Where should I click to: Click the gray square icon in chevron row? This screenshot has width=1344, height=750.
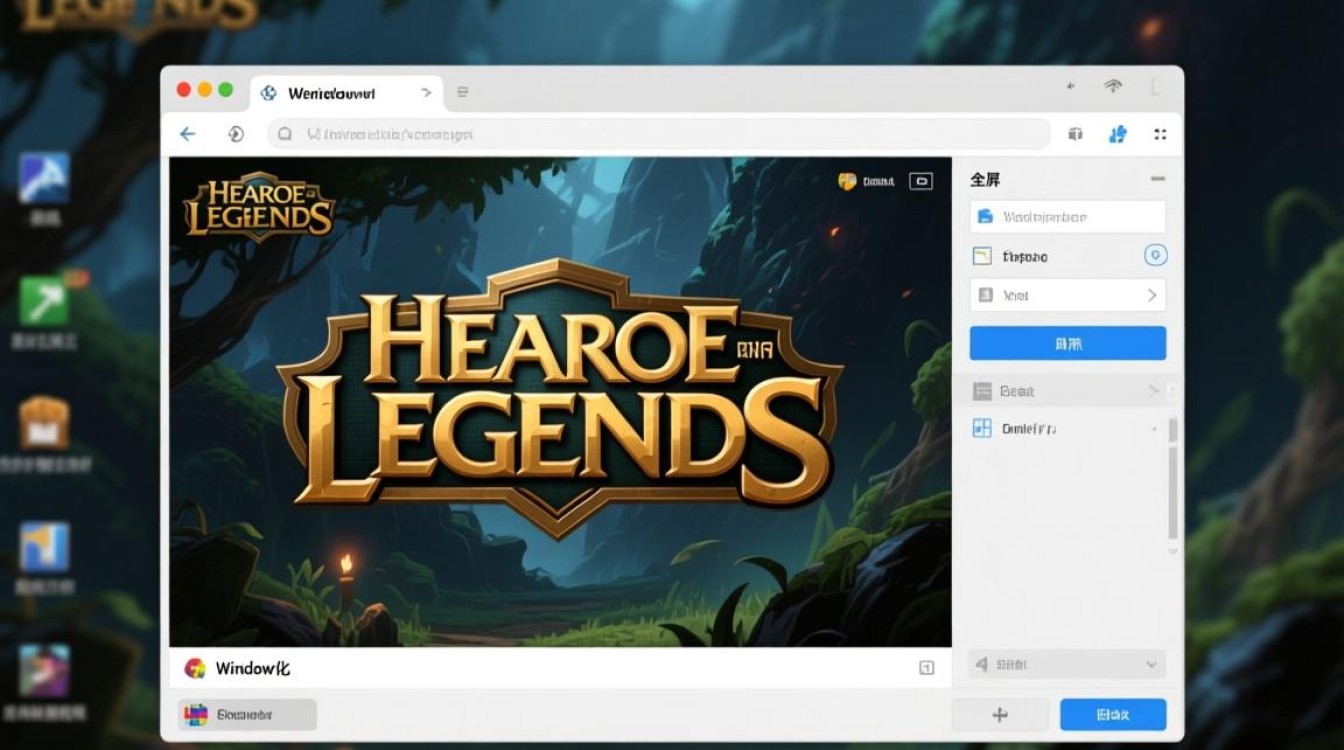[984, 295]
